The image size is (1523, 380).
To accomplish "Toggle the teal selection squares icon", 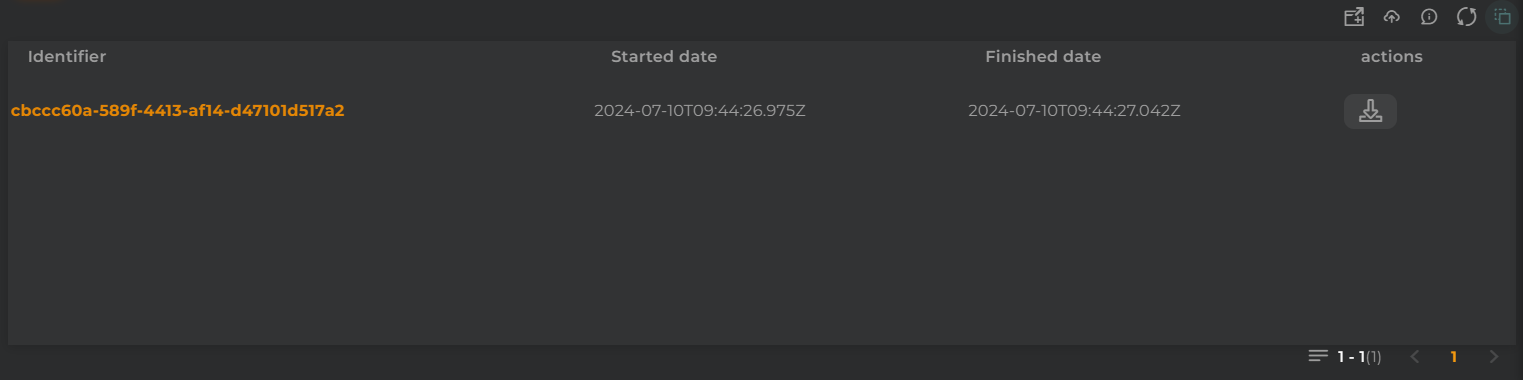I will [1502, 17].
